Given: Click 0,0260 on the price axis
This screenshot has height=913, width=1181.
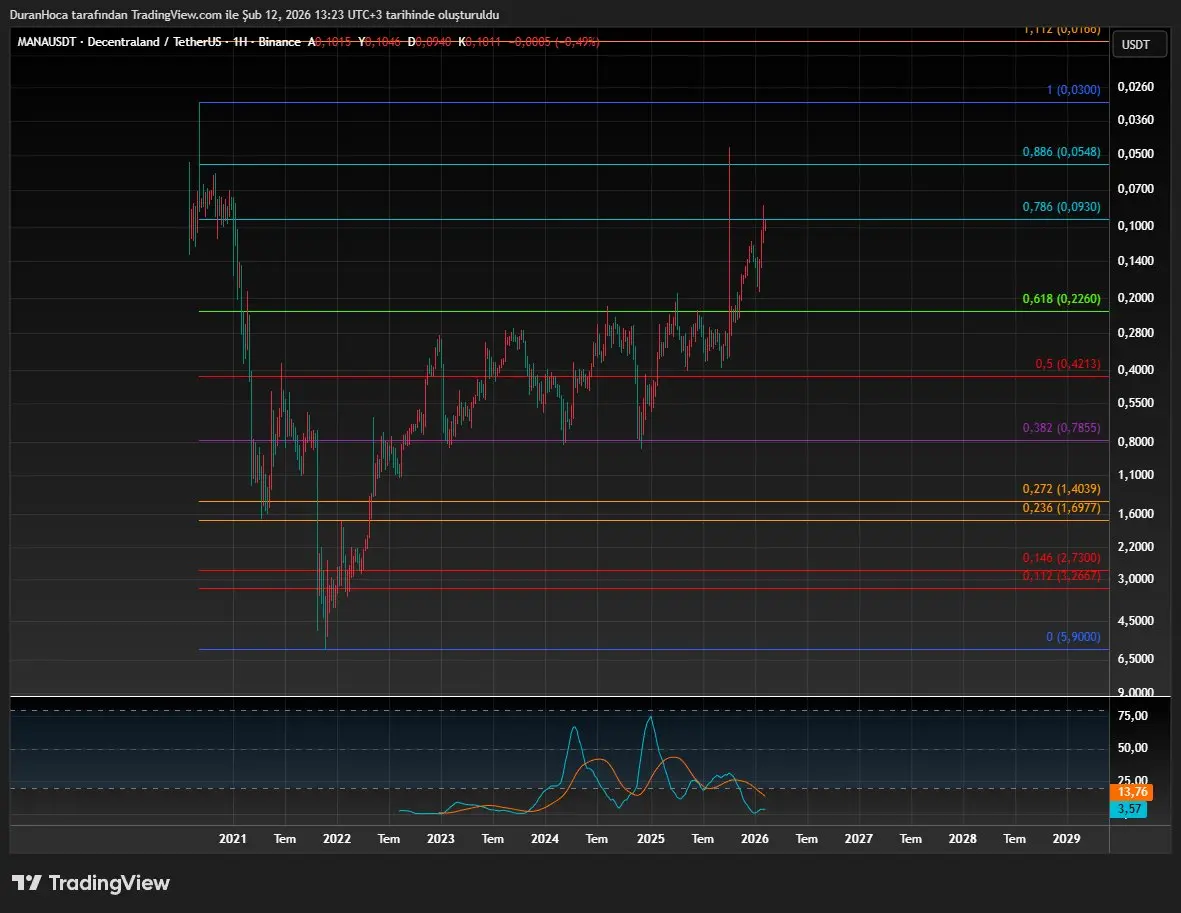Looking at the screenshot, I should click(1135, 87).
